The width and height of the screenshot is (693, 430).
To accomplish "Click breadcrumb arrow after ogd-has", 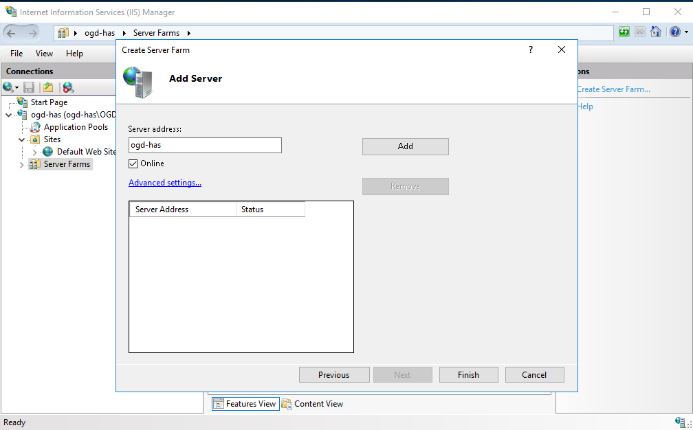I will [124, 33].
